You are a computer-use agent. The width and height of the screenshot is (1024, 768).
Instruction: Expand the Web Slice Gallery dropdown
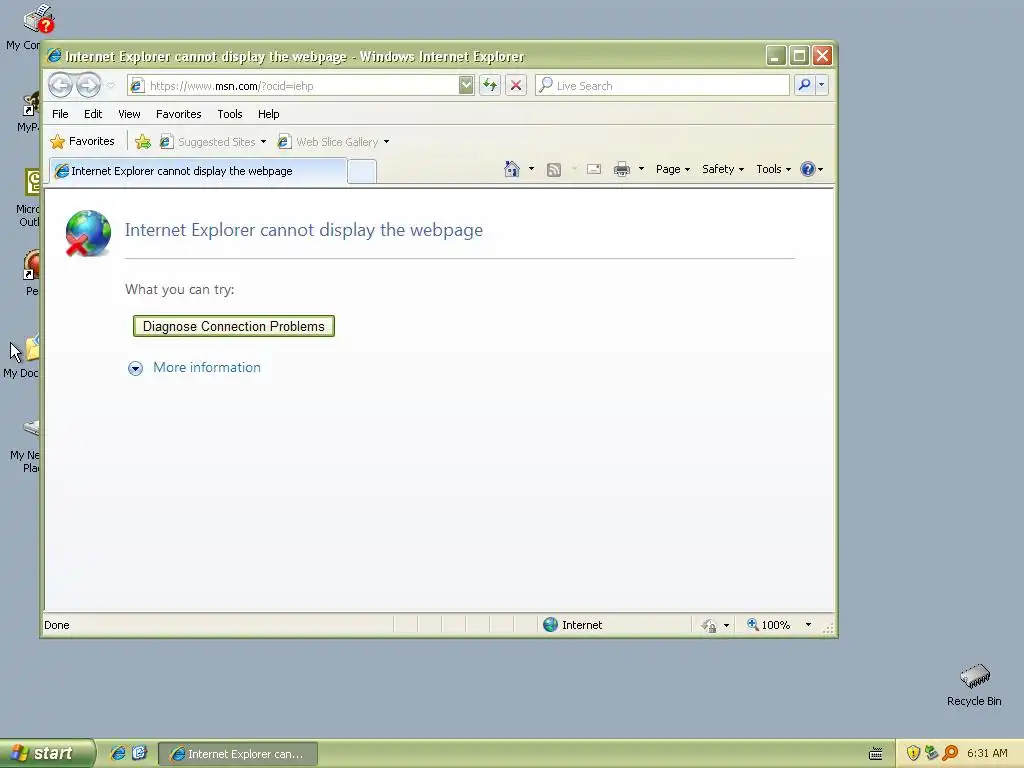[387, 142]
